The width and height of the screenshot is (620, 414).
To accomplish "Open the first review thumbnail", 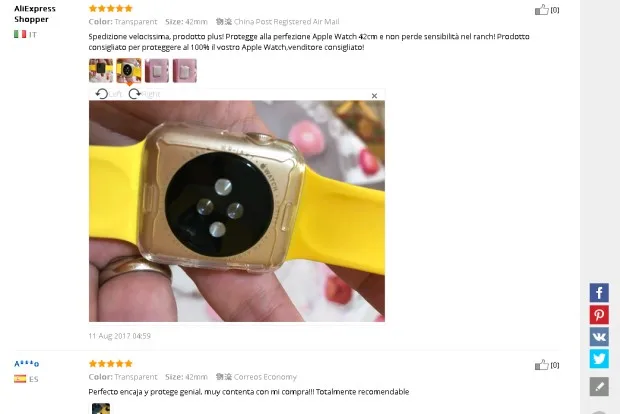I will pos(101,70).
